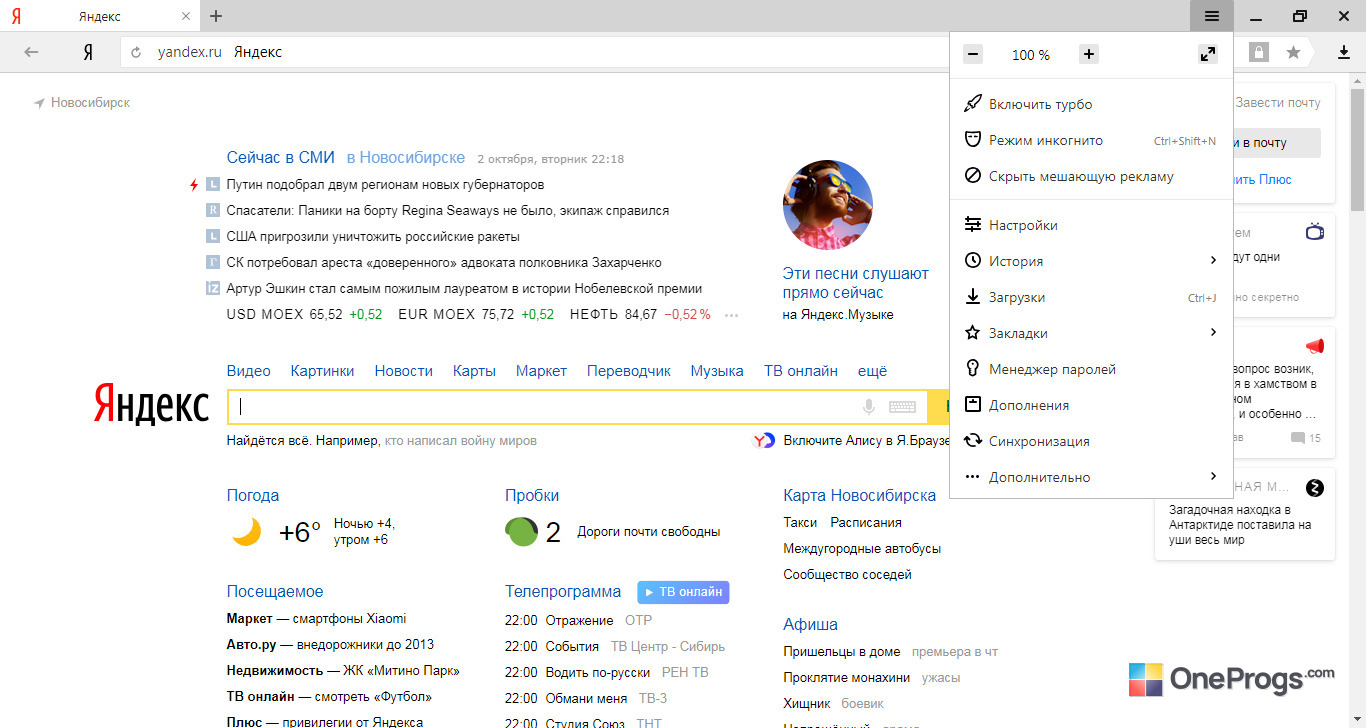This screenshot has width=1366, height=728.
Task: Open the Музыка service link
Action: click(x=717, y=371)
